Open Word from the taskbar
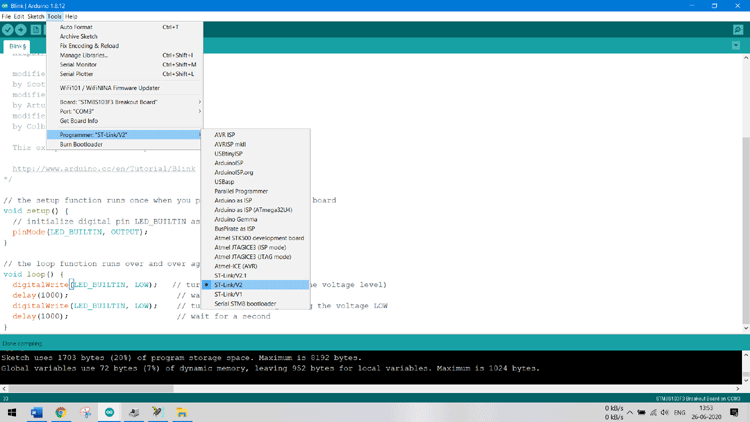The height and width of the screenshot is (422, 750). (x=36, y=412)
